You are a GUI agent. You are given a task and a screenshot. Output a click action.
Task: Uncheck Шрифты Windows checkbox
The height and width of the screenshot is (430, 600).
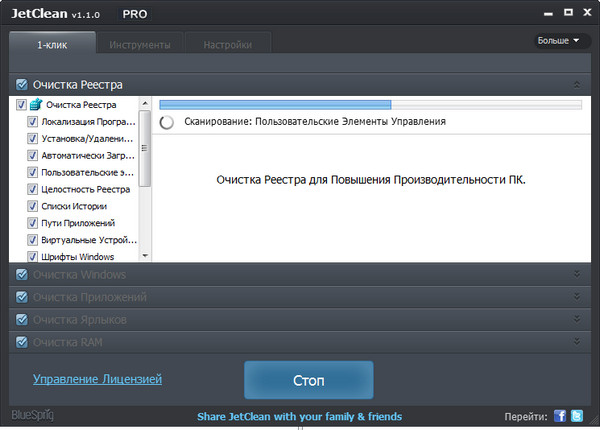(x=33, y=256)
